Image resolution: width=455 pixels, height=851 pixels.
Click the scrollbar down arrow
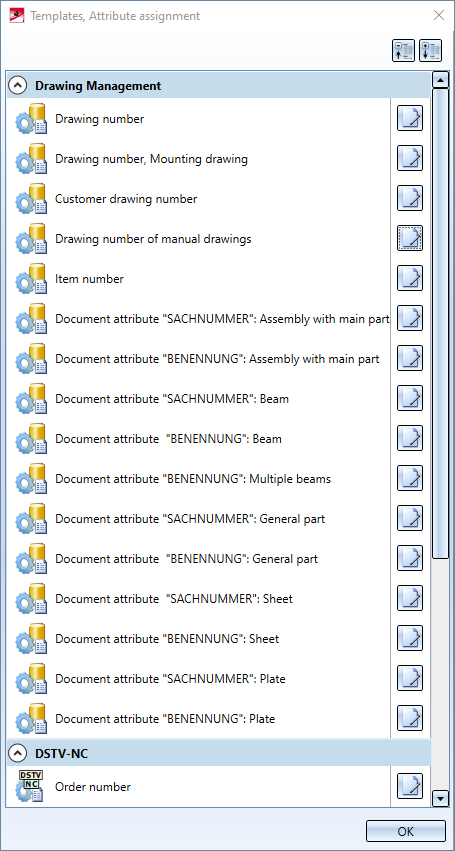[x=439, y=798]
